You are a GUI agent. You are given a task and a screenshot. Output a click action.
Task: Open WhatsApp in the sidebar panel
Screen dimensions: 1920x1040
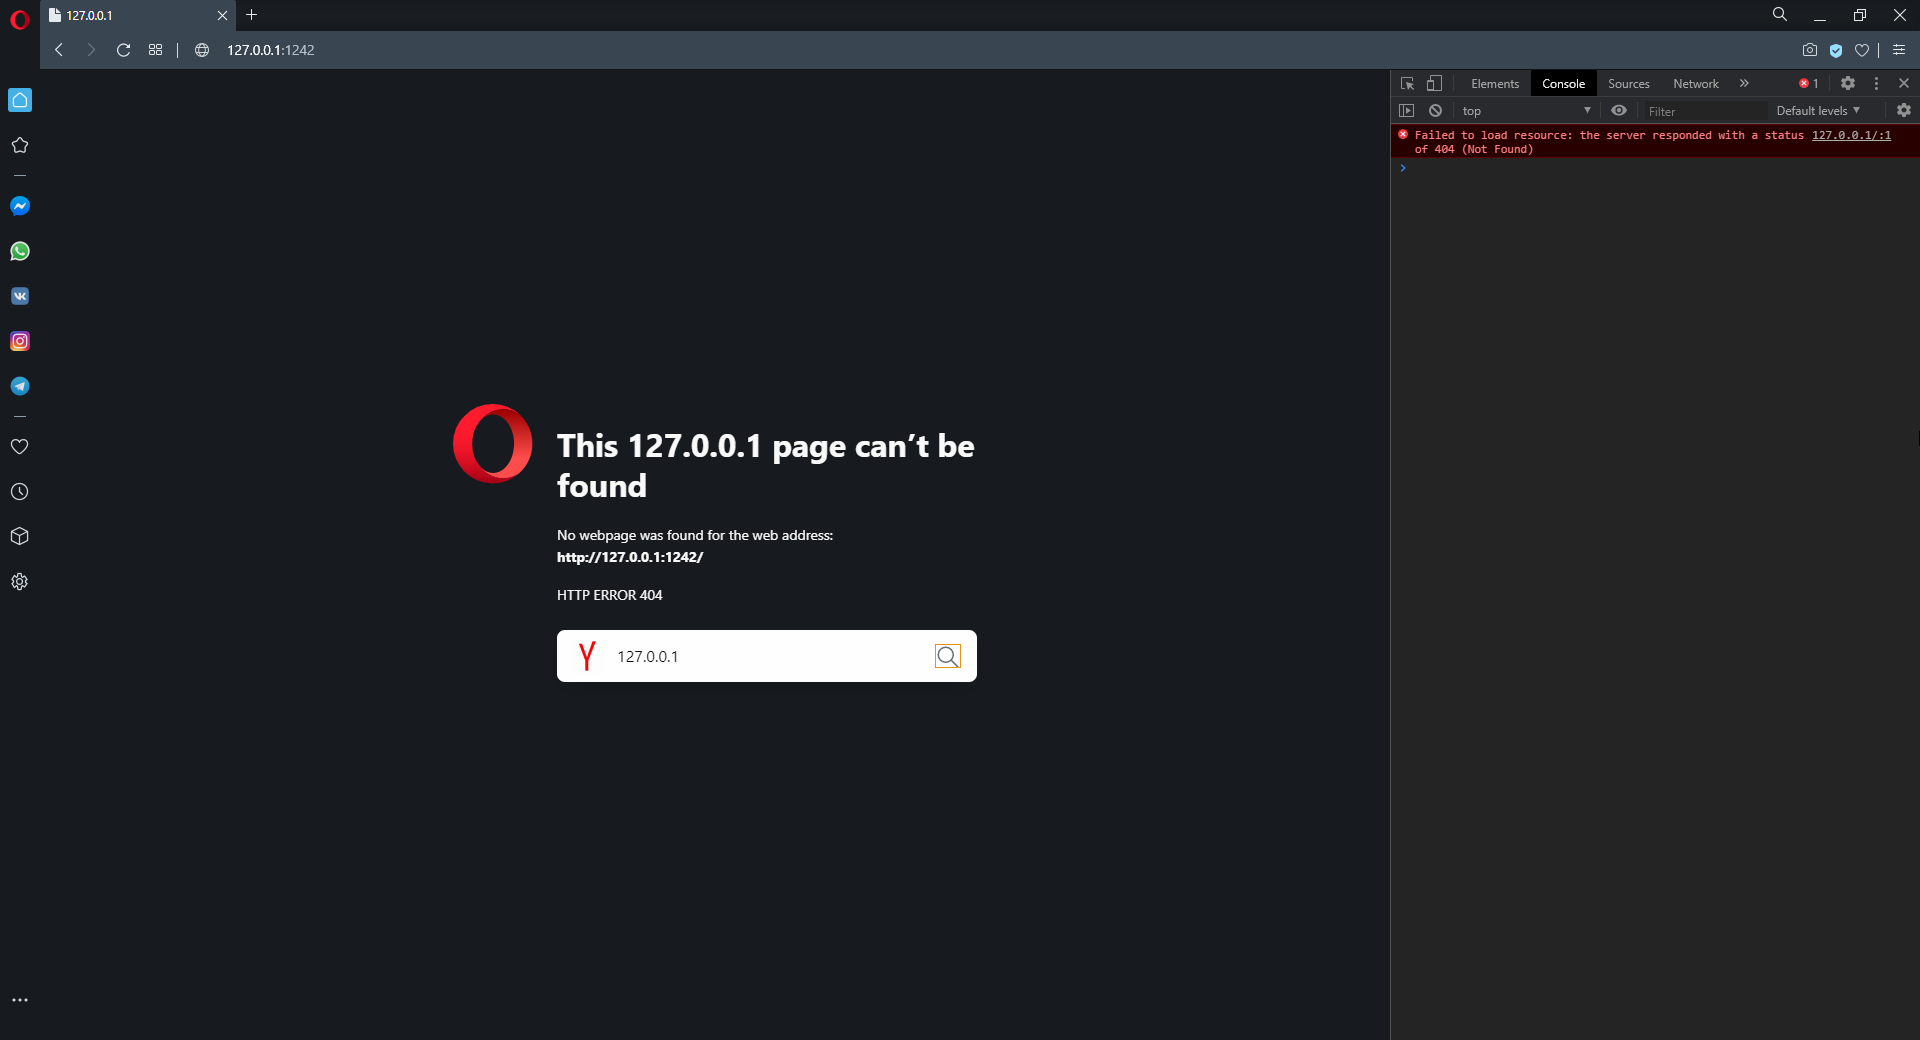click(20, 251)
